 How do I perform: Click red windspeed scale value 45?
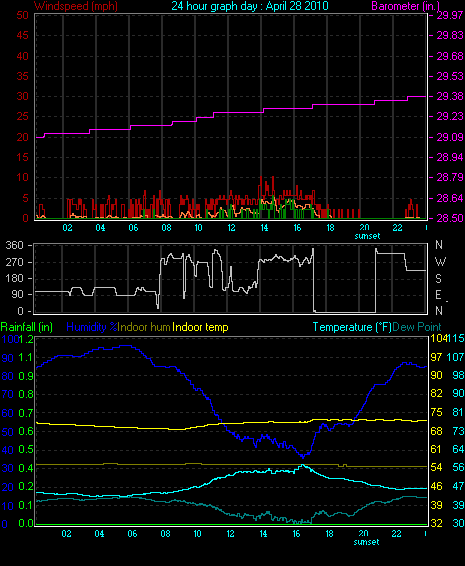coord(22,35)
